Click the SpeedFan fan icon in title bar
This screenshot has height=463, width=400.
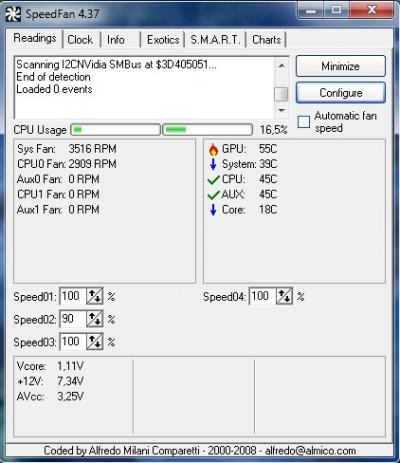point(13,14)
